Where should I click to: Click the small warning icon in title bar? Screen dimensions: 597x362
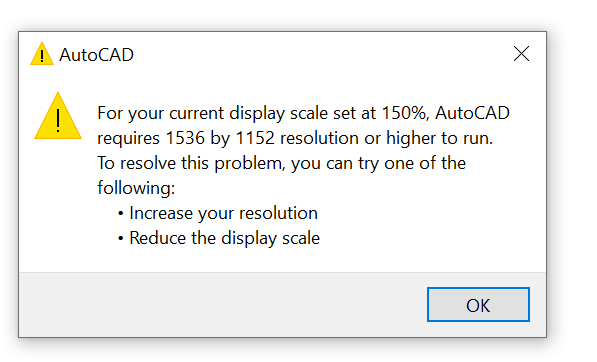click(42, 54)
